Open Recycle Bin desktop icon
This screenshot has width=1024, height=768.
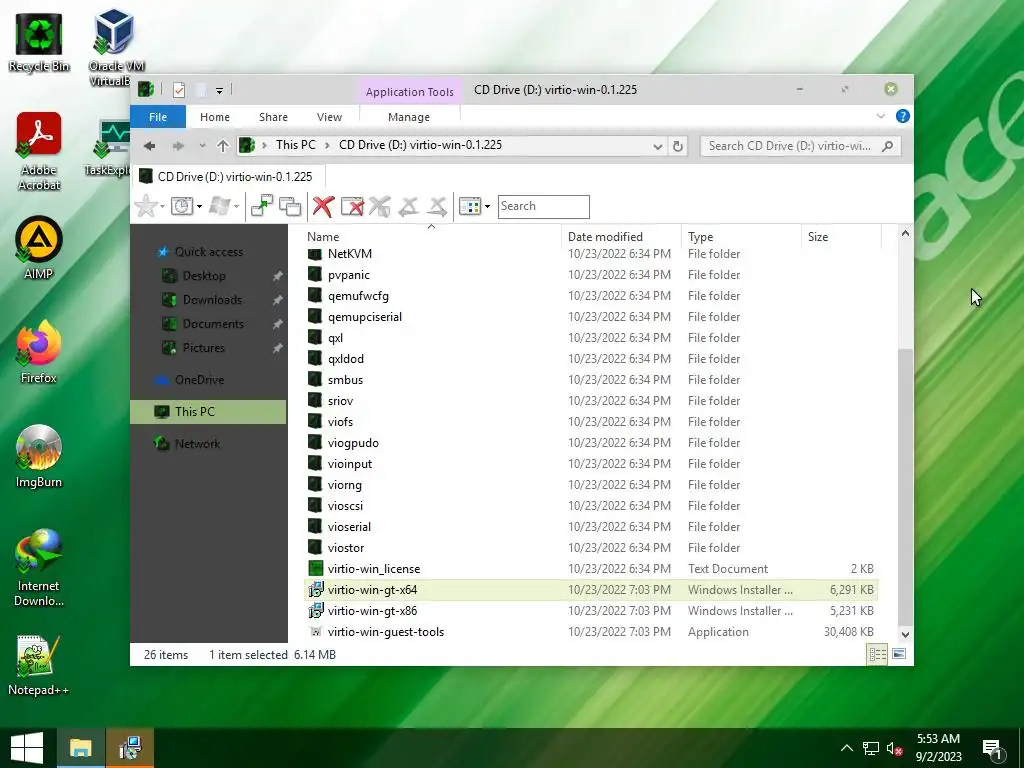click(39, 43)
